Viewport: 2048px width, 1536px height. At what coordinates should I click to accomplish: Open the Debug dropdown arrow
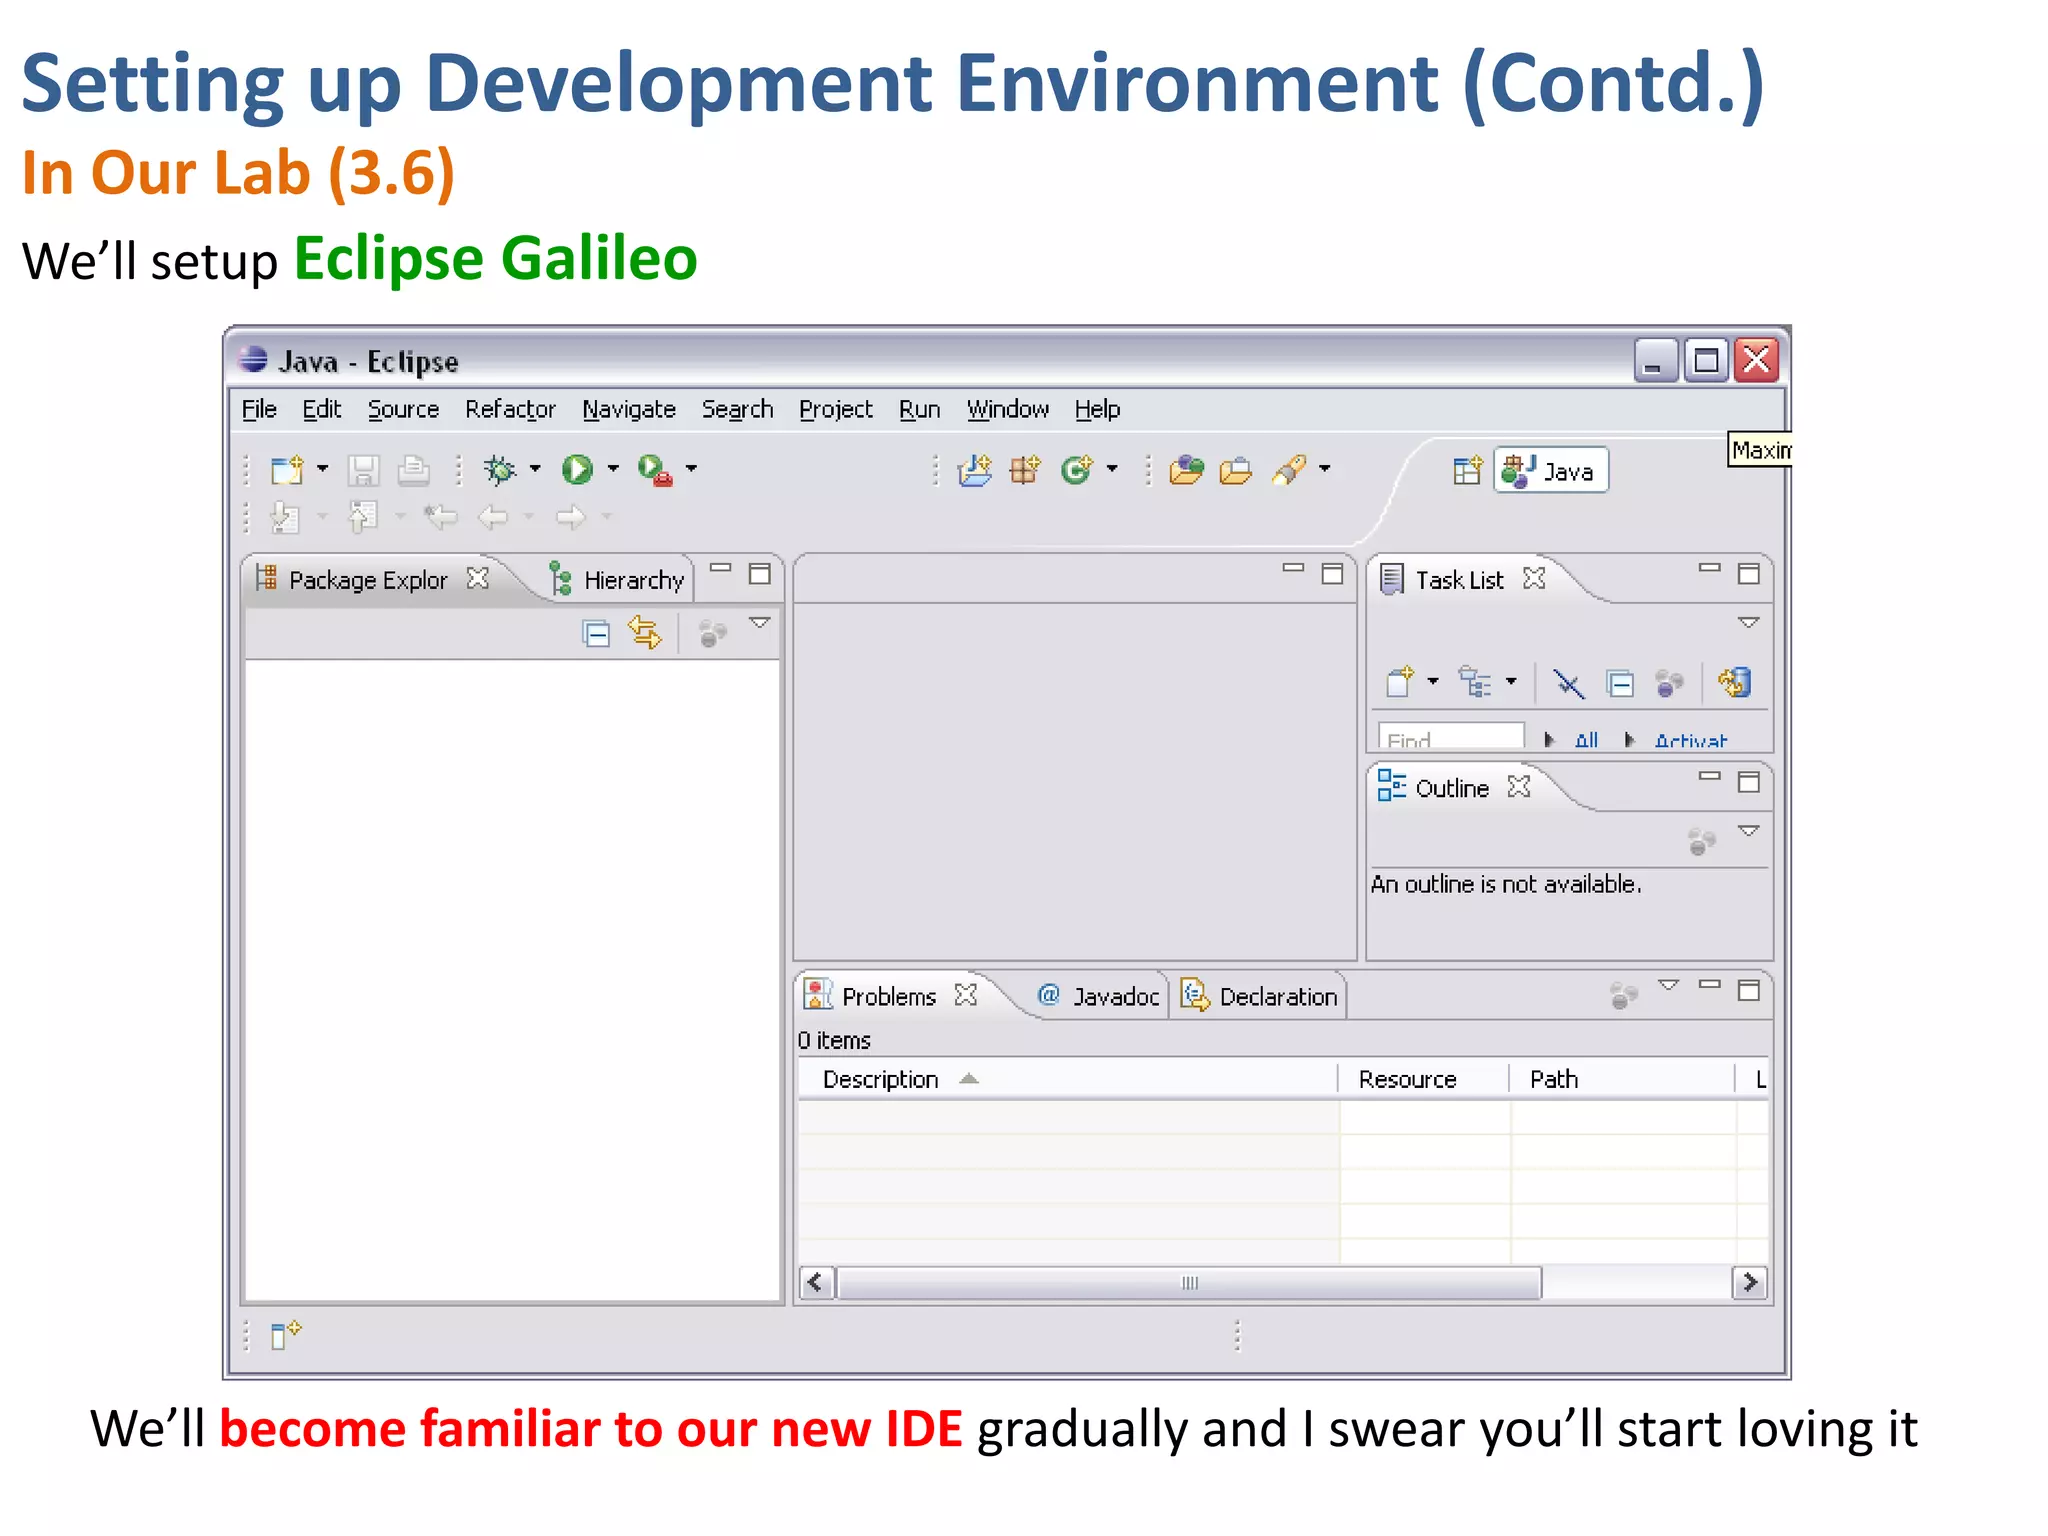535,468
